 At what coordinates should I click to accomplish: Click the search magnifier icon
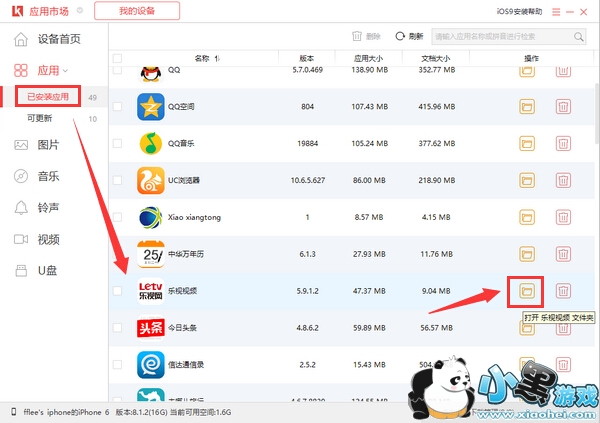(x=579, y=37)
